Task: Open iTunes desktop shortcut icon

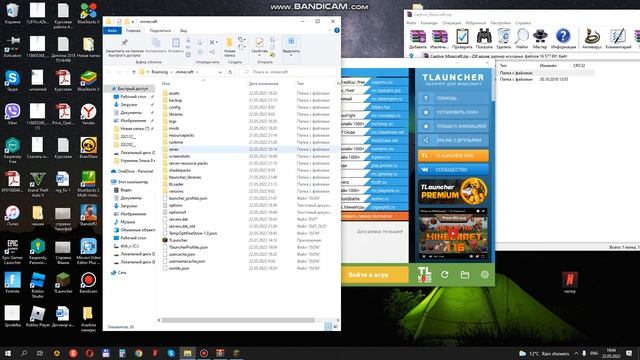Action: point(12,215)
